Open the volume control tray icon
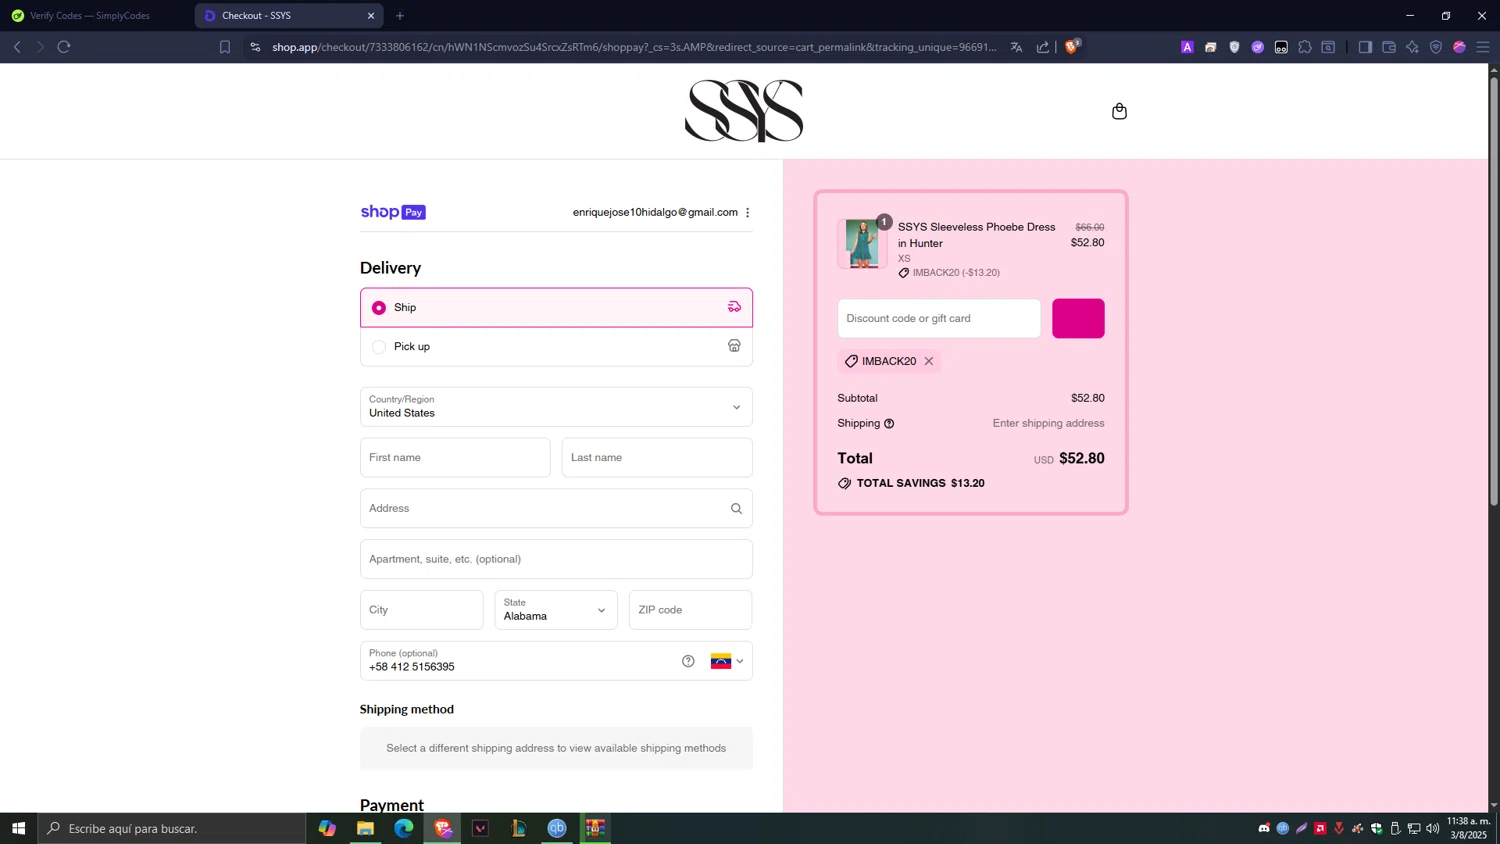The image size is (1500, 844). click(x=1433, y=828)
